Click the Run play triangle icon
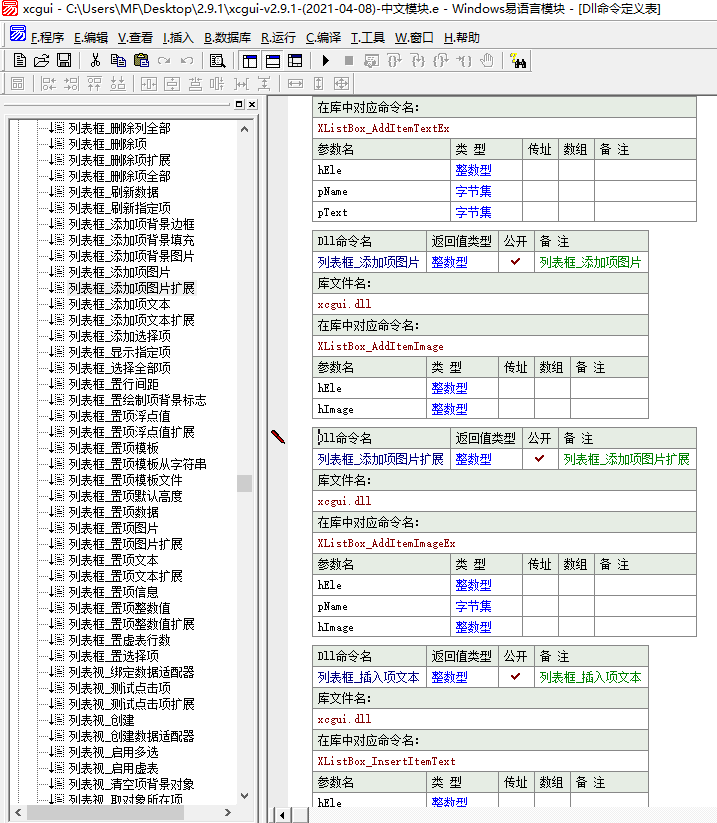Screen dimensions: 717x823 click(325, 61)
